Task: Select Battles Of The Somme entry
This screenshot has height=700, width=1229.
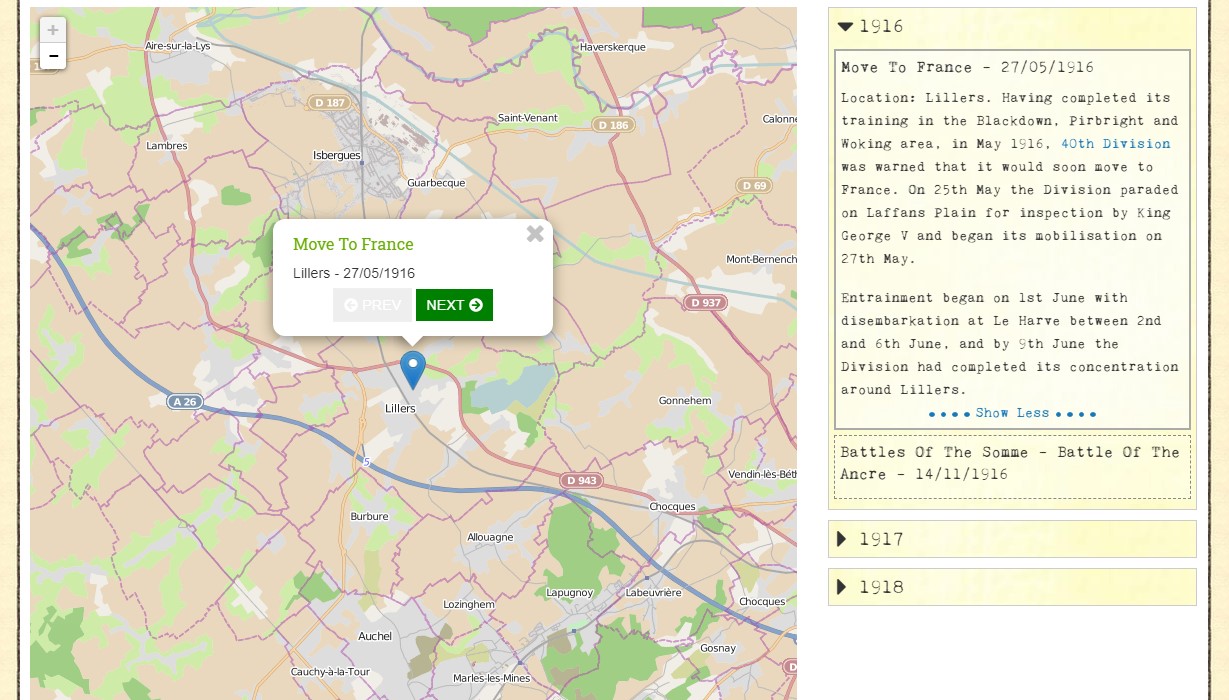Action: click(1010, 464)
